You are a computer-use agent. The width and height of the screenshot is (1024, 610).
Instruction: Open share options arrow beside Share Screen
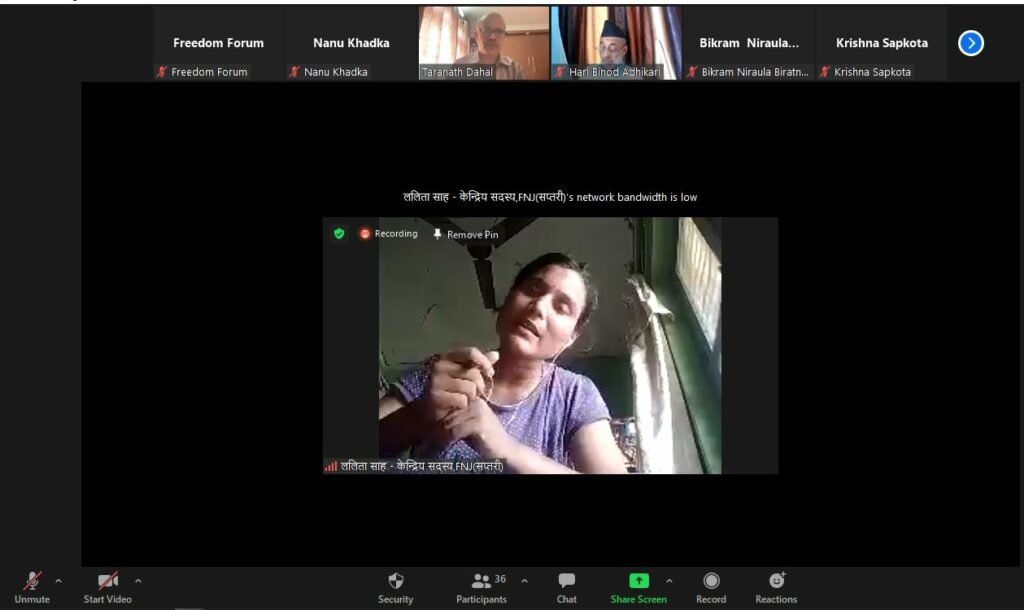tap(669, 580)
